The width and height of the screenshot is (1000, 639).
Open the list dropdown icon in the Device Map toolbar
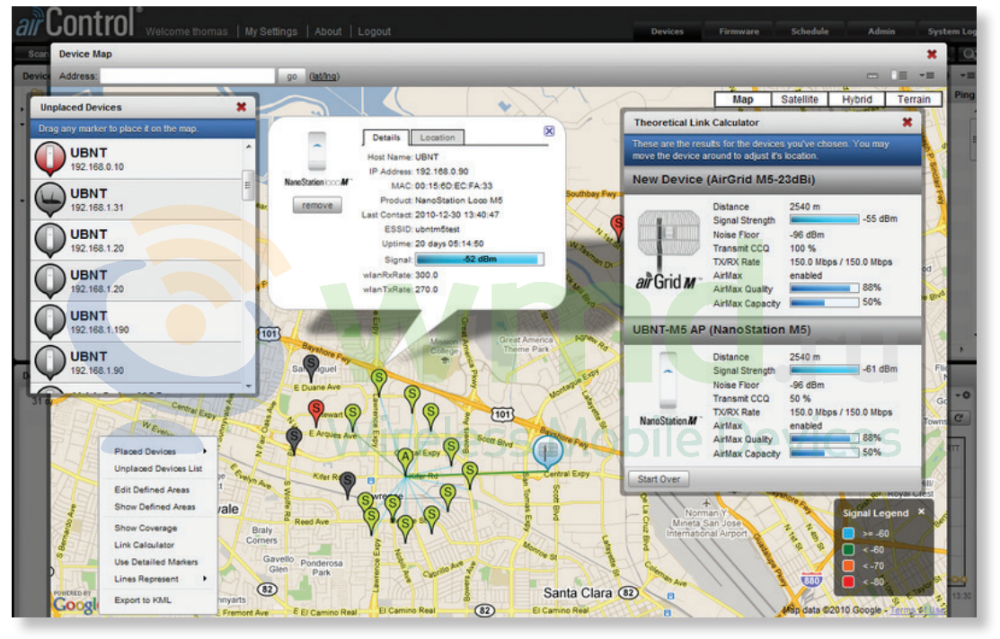point(927,75)
